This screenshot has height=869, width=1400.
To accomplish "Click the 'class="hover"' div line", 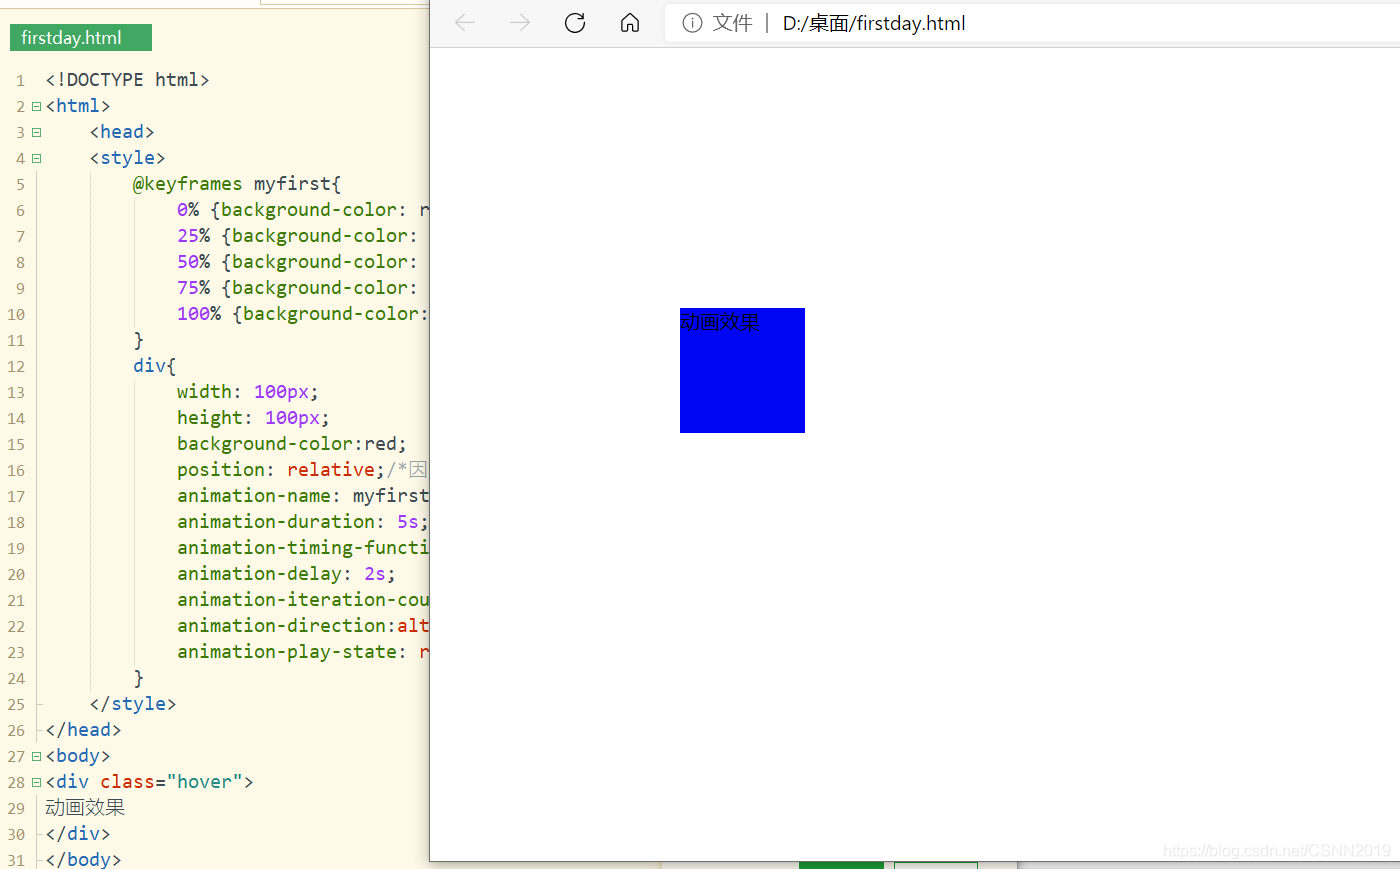I will point(149,782).
